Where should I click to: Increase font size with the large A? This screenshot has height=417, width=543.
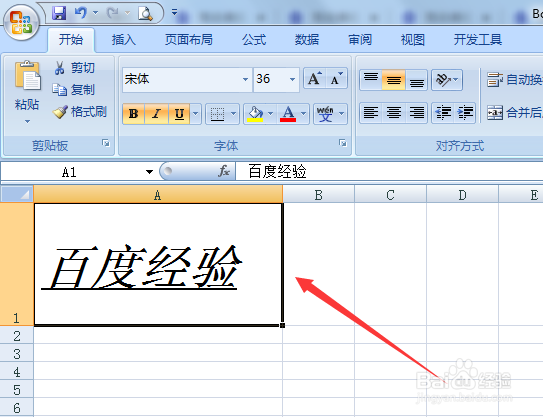click(x=314, y=78)
